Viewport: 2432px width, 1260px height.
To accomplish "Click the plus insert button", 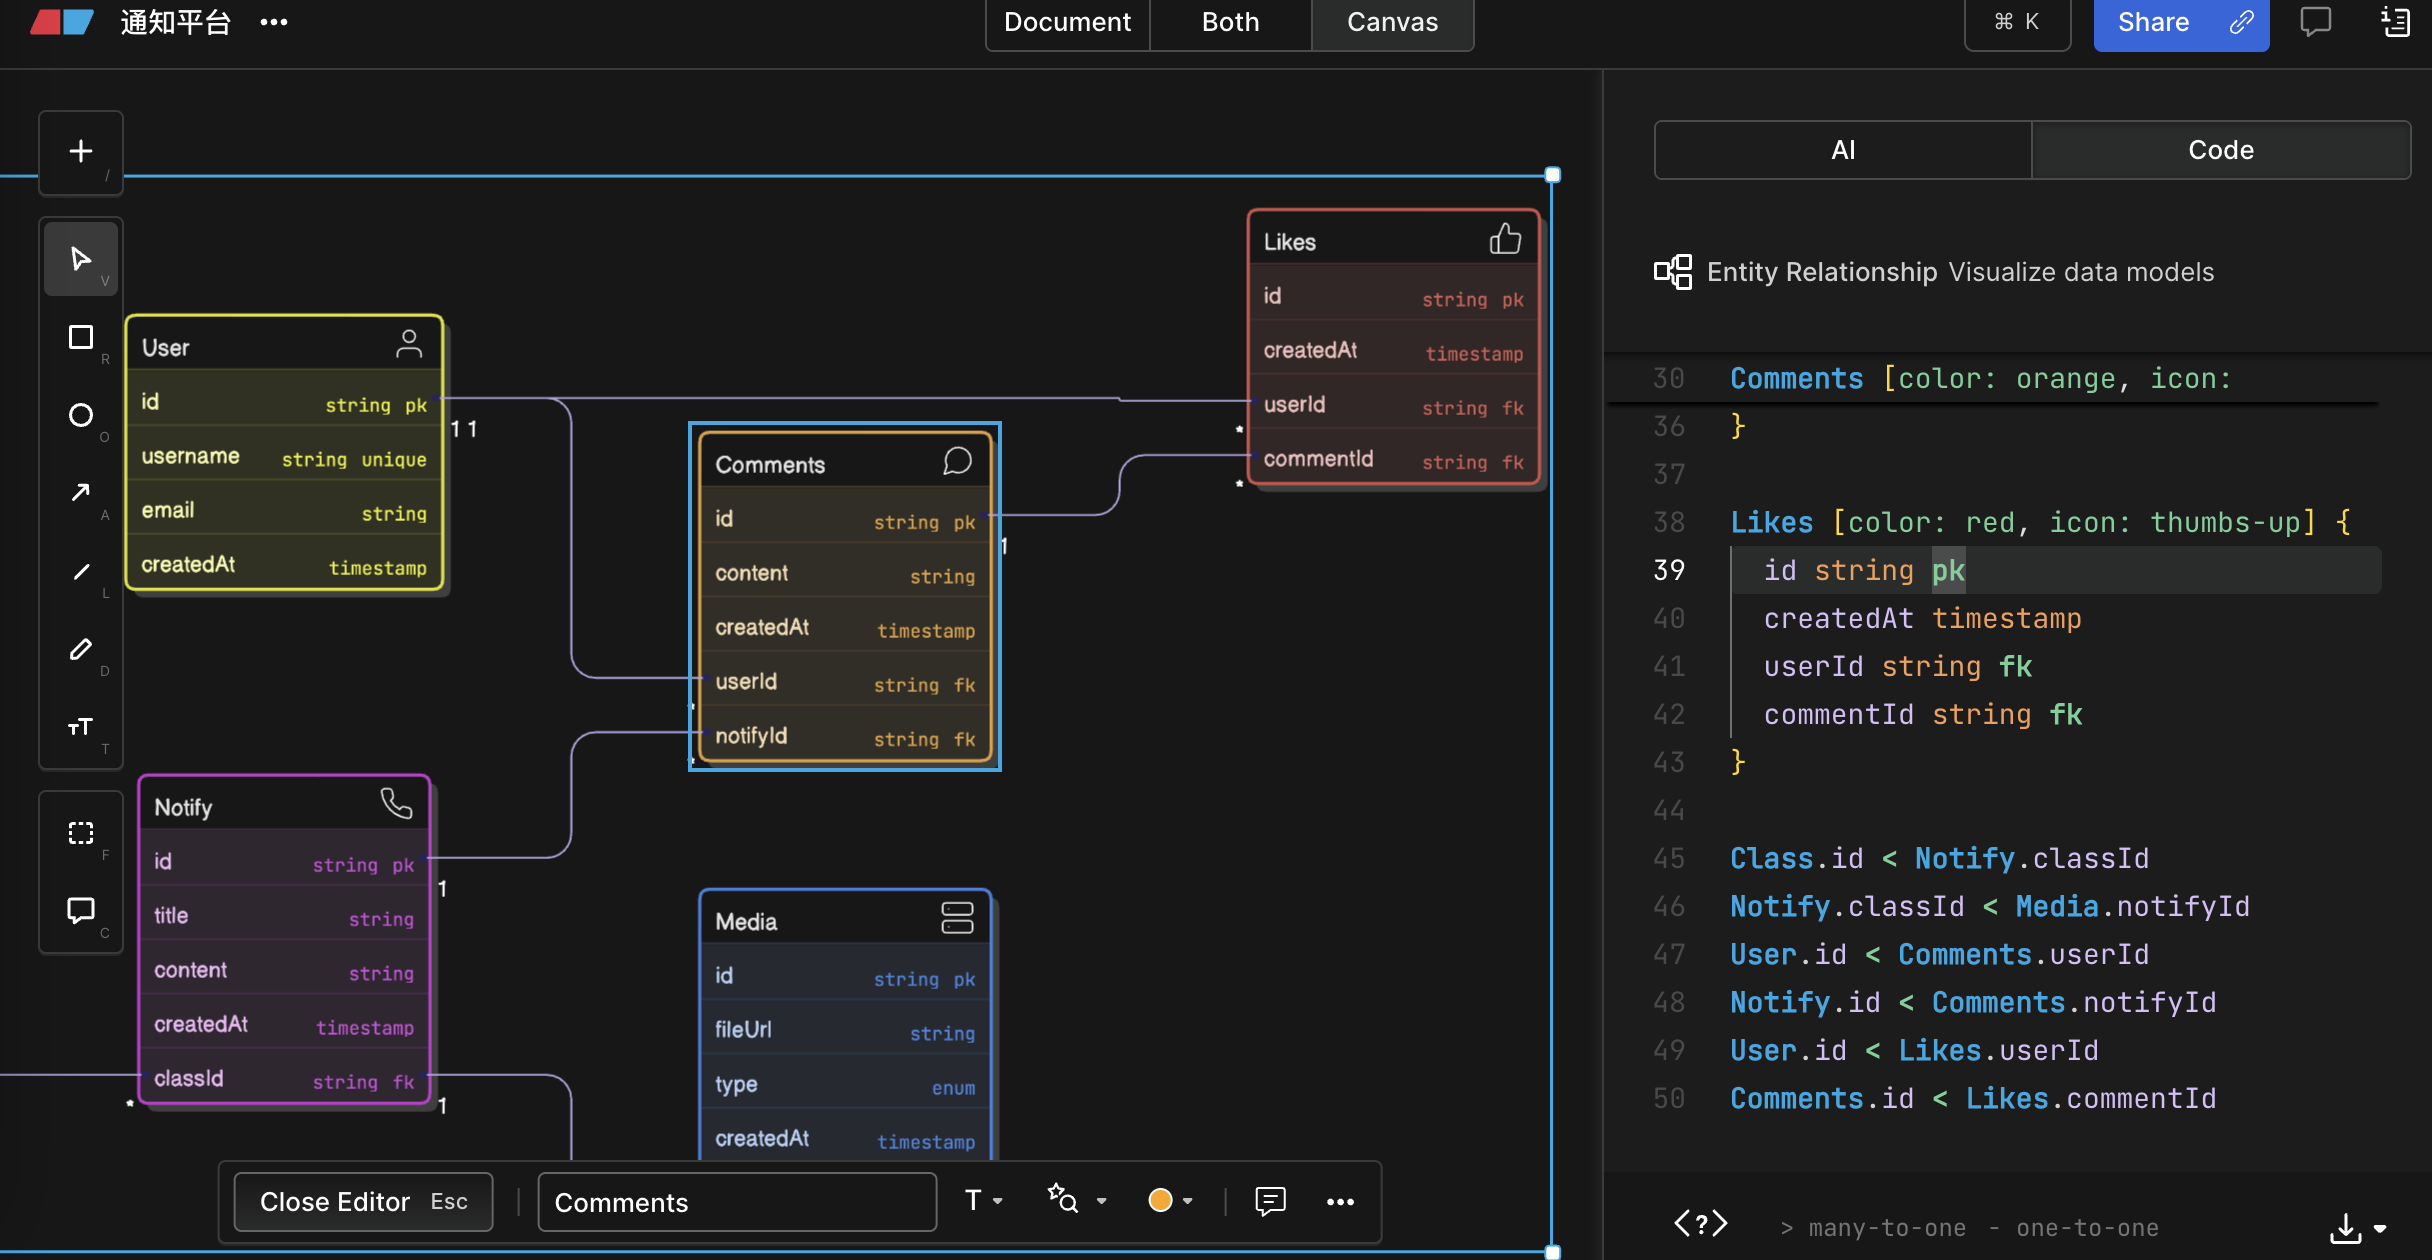I will [x=81, y=151].
